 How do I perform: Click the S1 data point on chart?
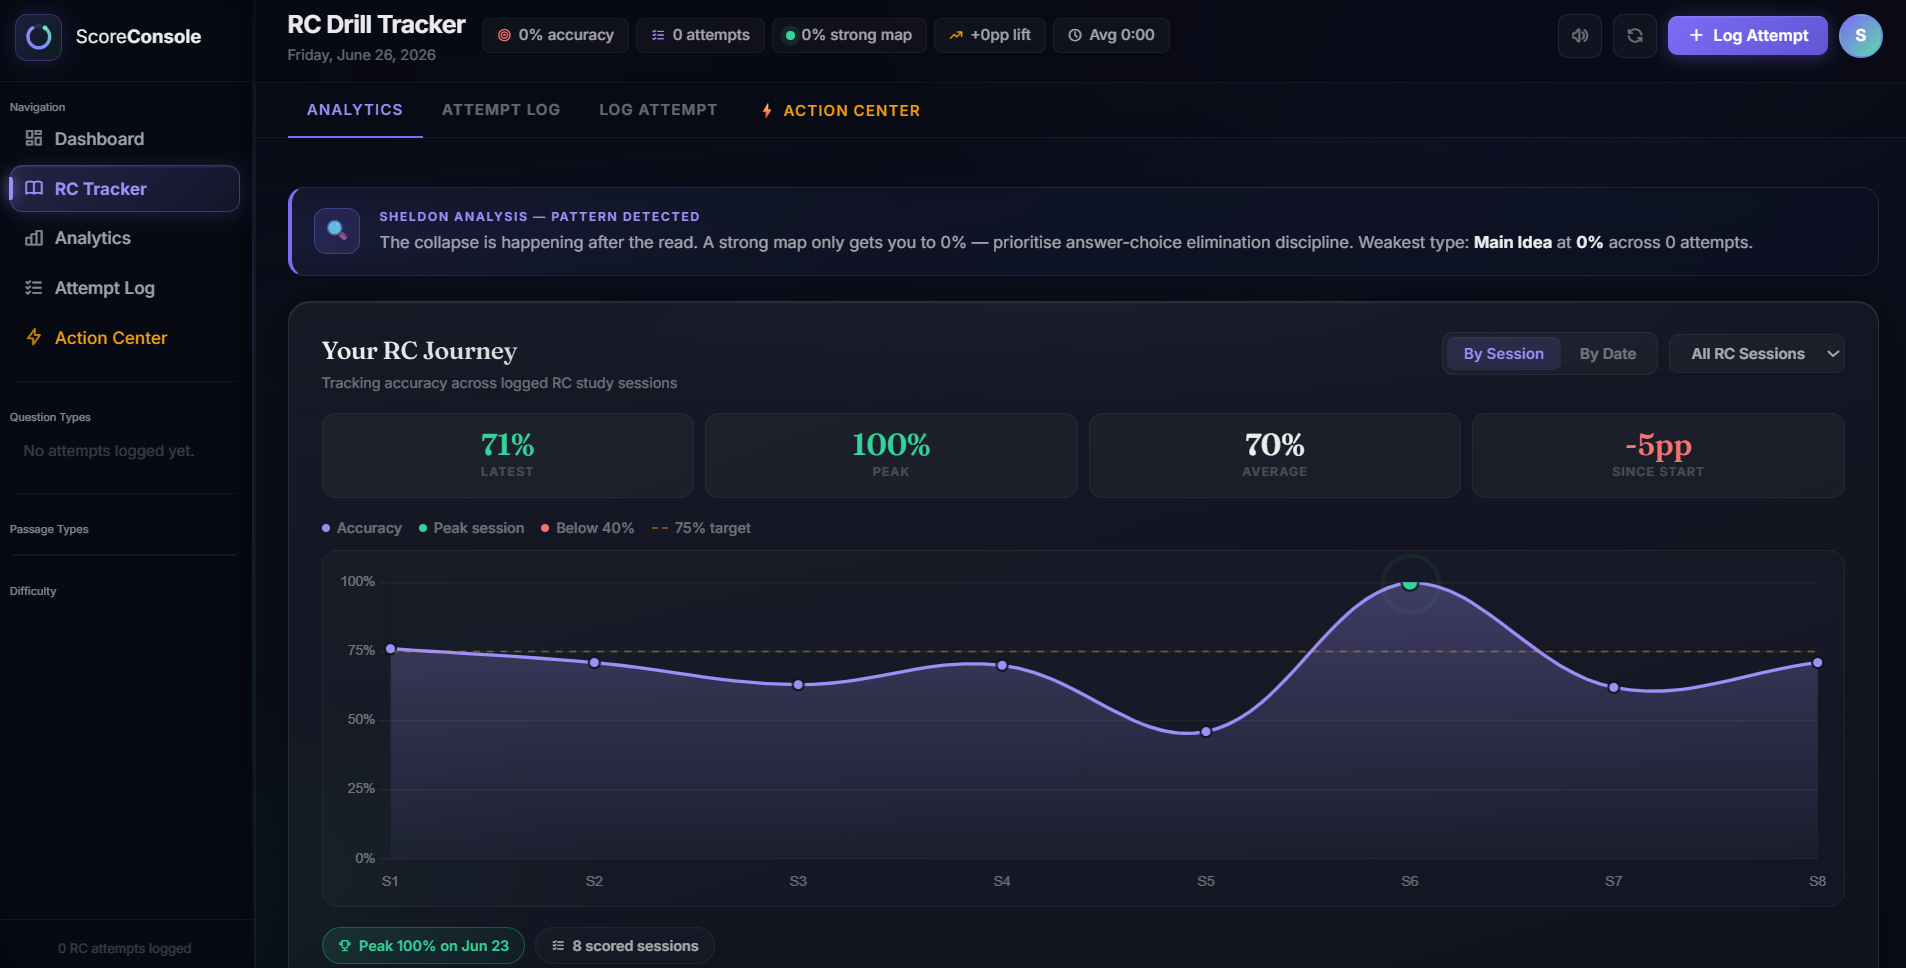pyautogui.click(x=391, y=649)
